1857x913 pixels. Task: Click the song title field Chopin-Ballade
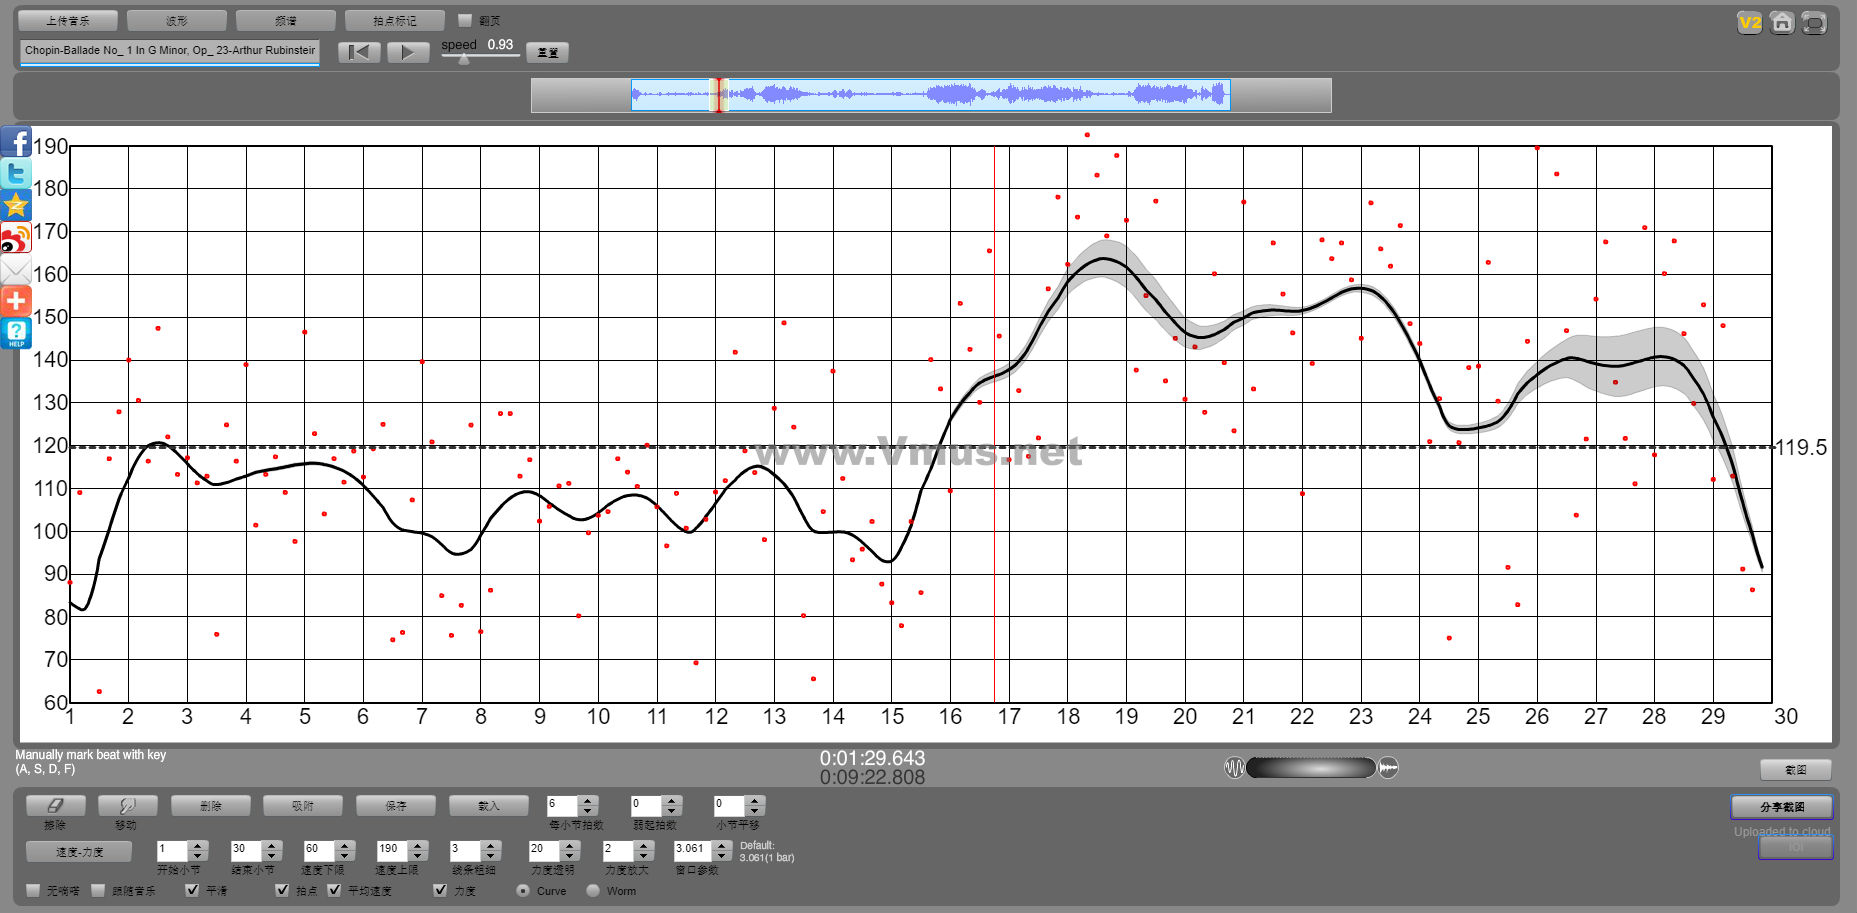click(x=170, y=51)
